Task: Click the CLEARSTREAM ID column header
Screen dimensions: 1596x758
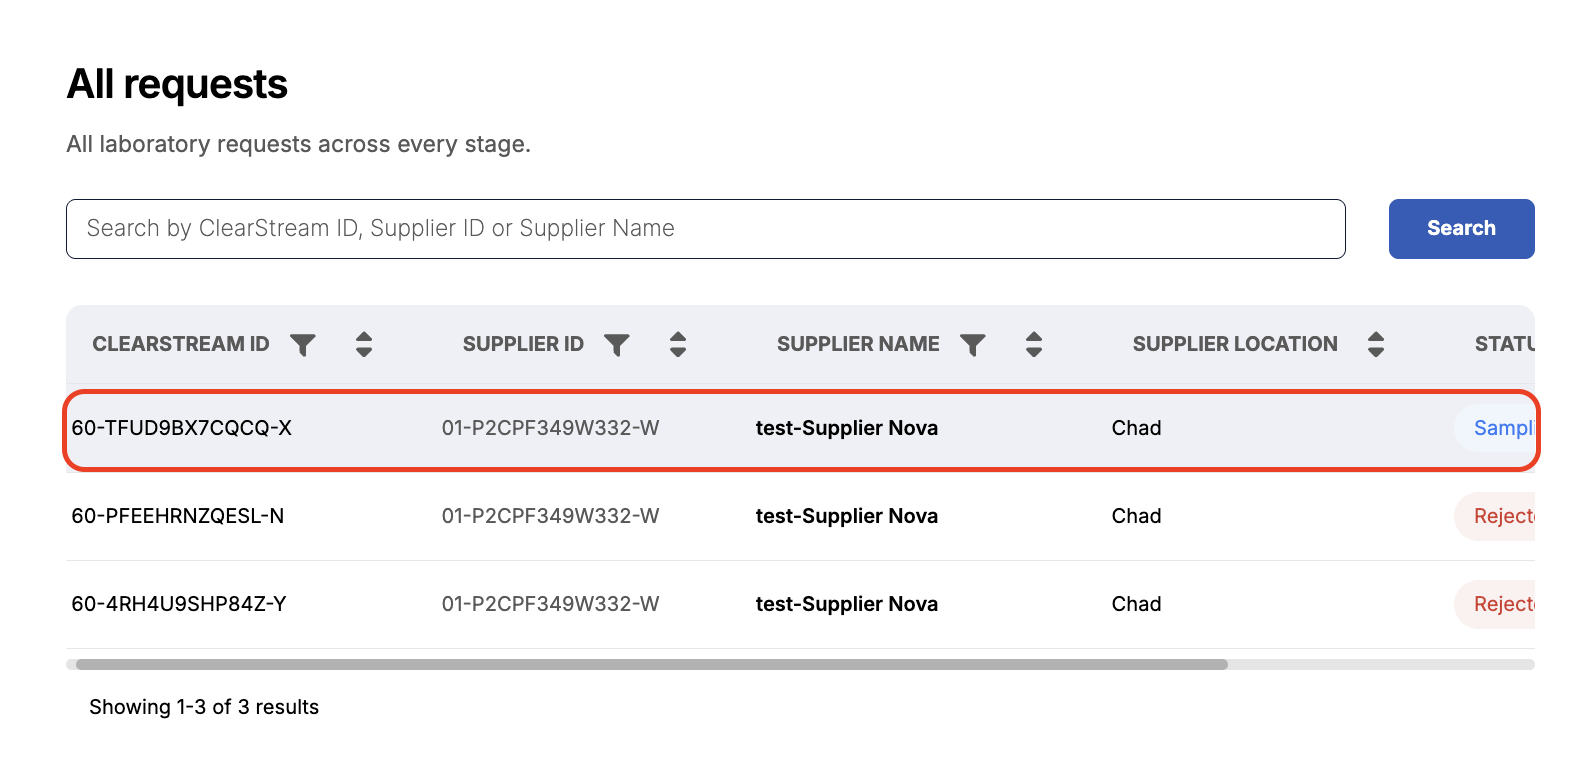Action: click(181, 344)
